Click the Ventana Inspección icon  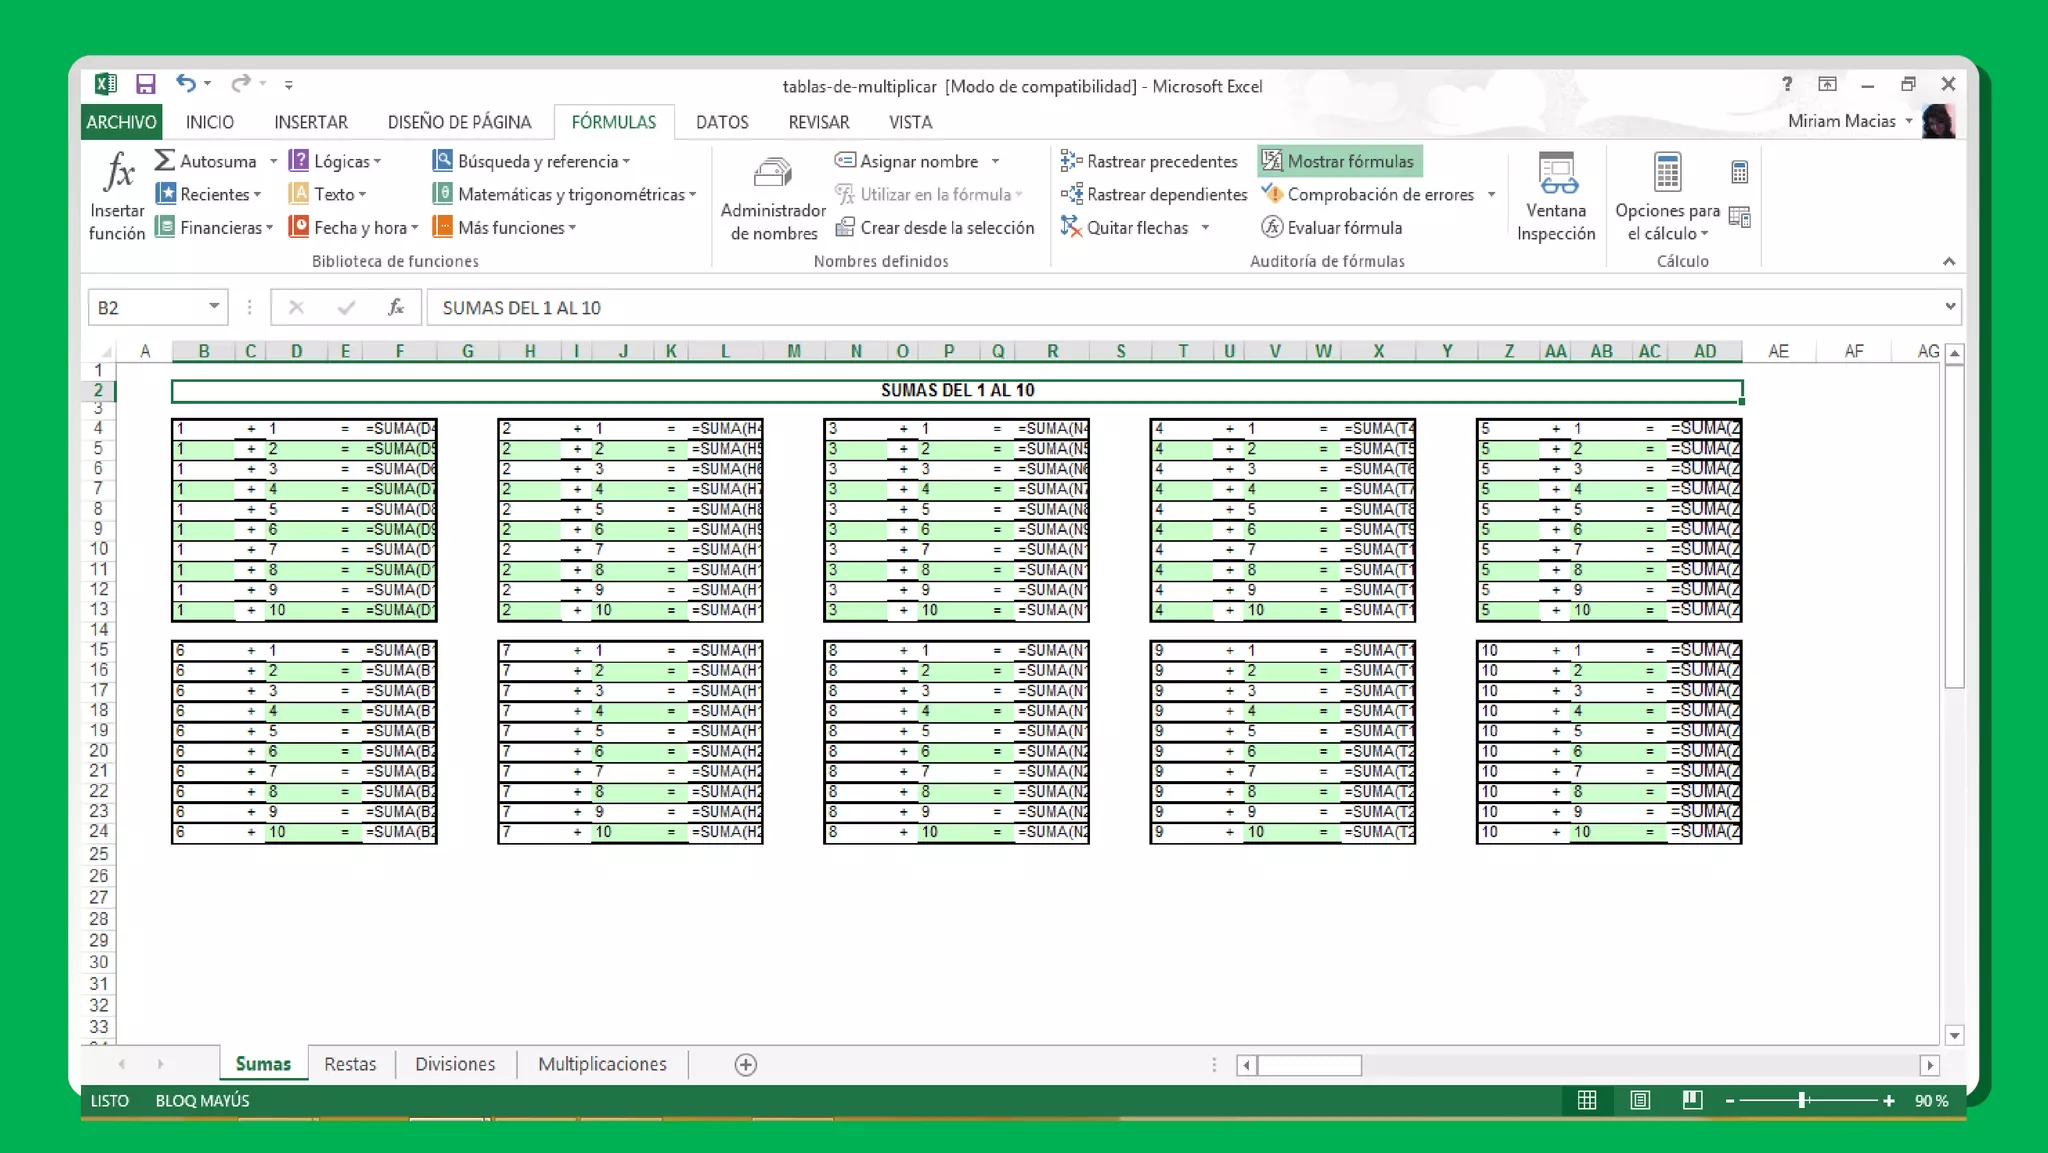[1556, 174]
